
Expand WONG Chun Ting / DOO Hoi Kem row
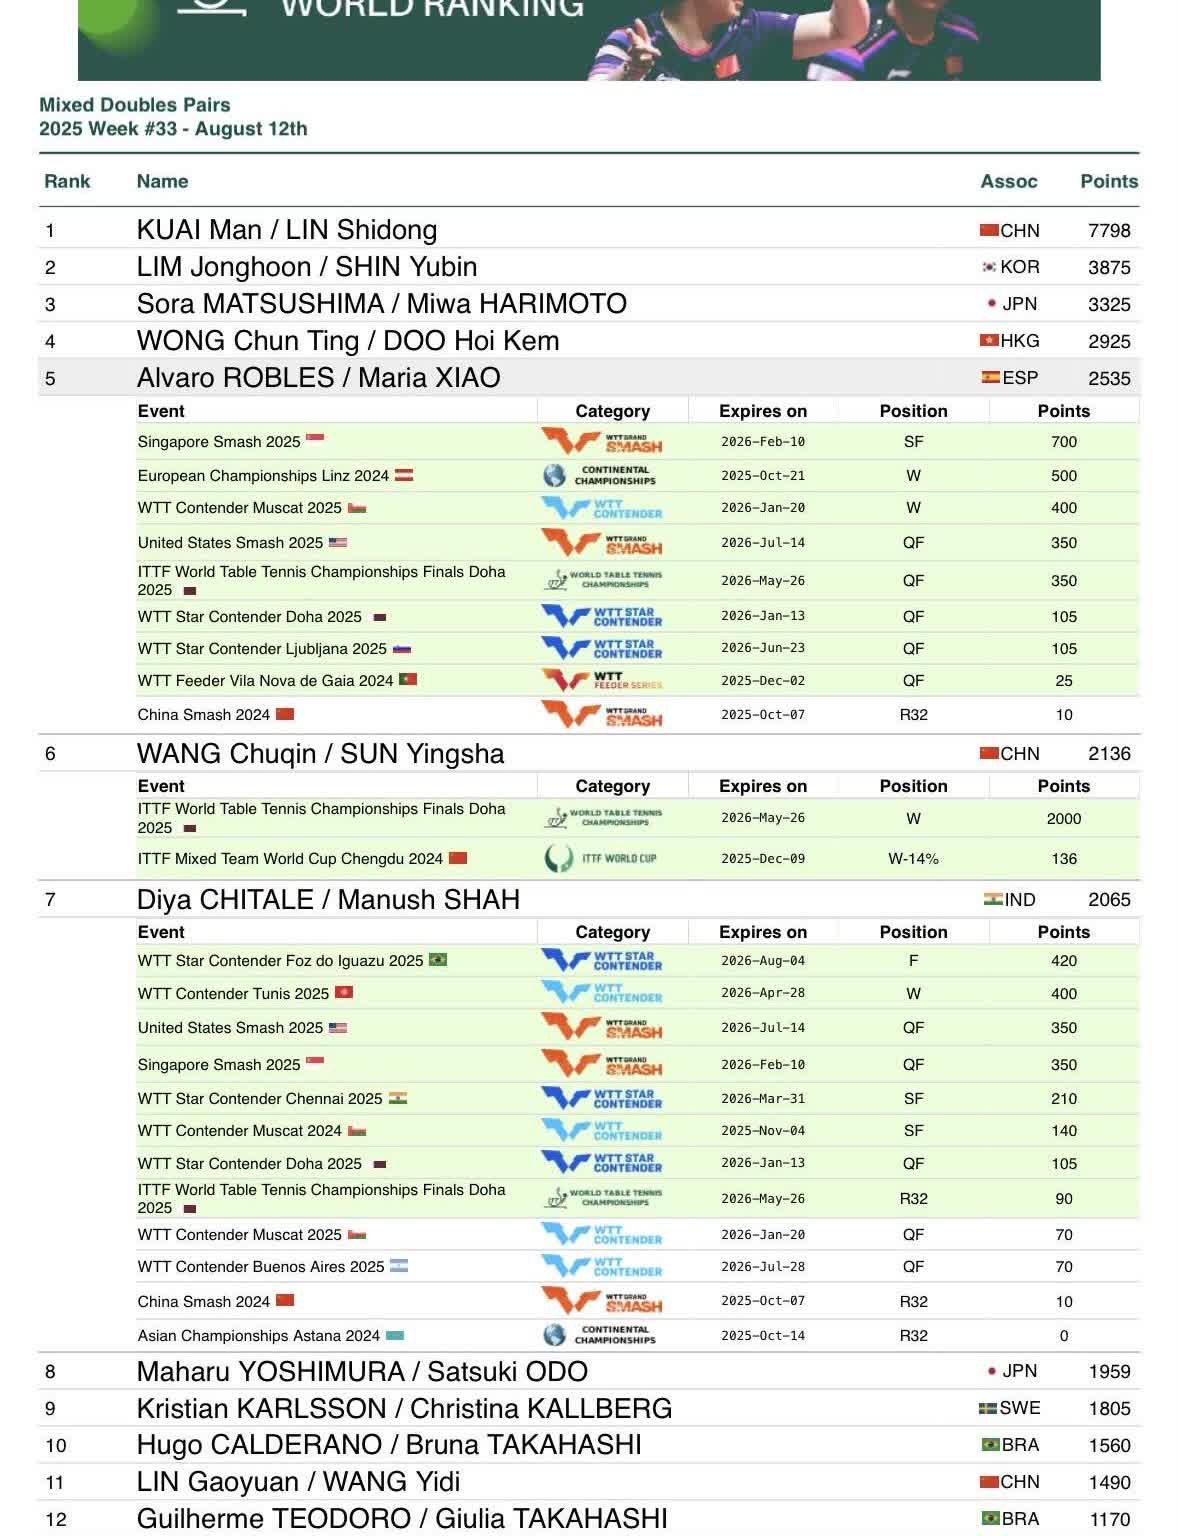coord(588,341)
